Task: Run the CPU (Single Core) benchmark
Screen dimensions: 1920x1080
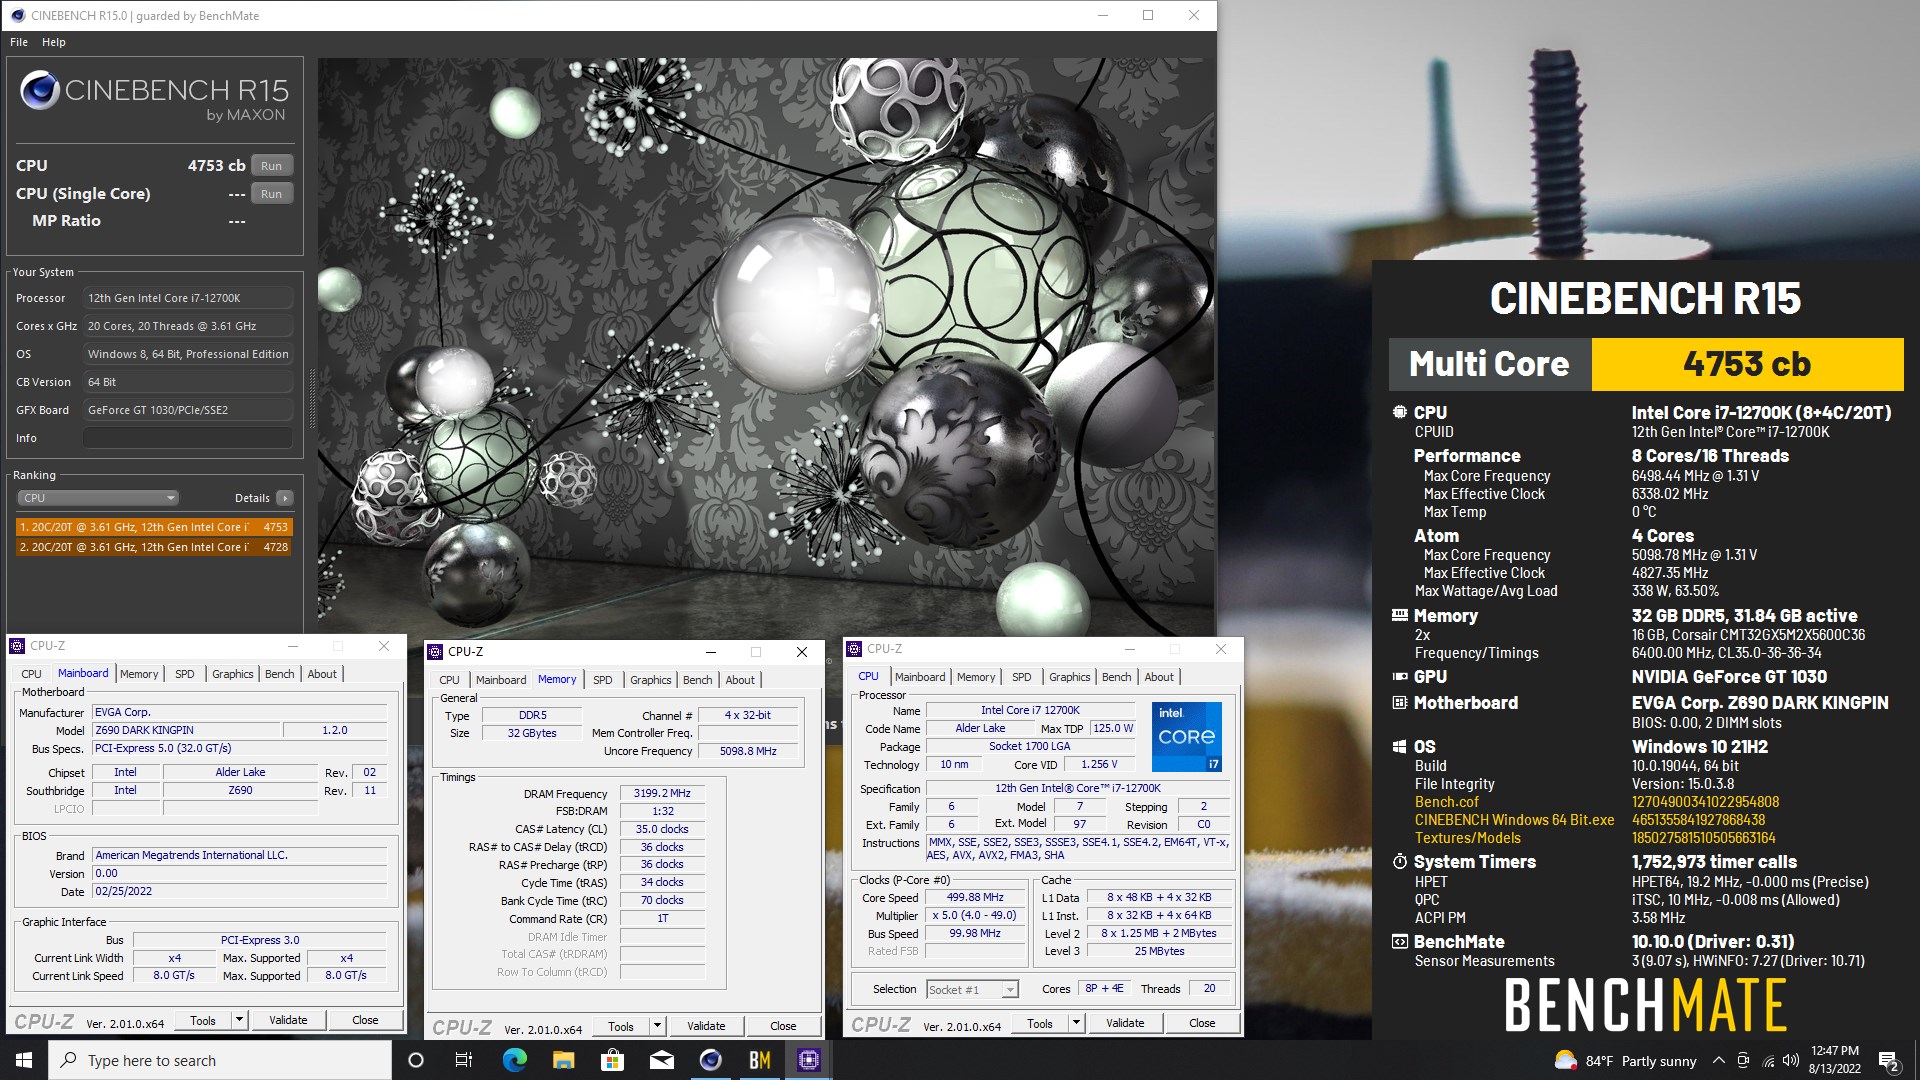Action: tap(271, 194)
